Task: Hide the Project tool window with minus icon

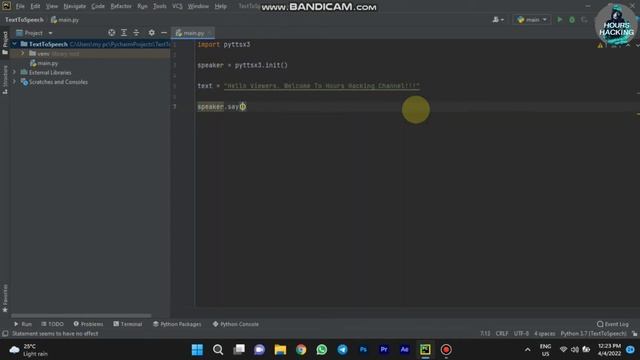Action: (x=164, y=33)
